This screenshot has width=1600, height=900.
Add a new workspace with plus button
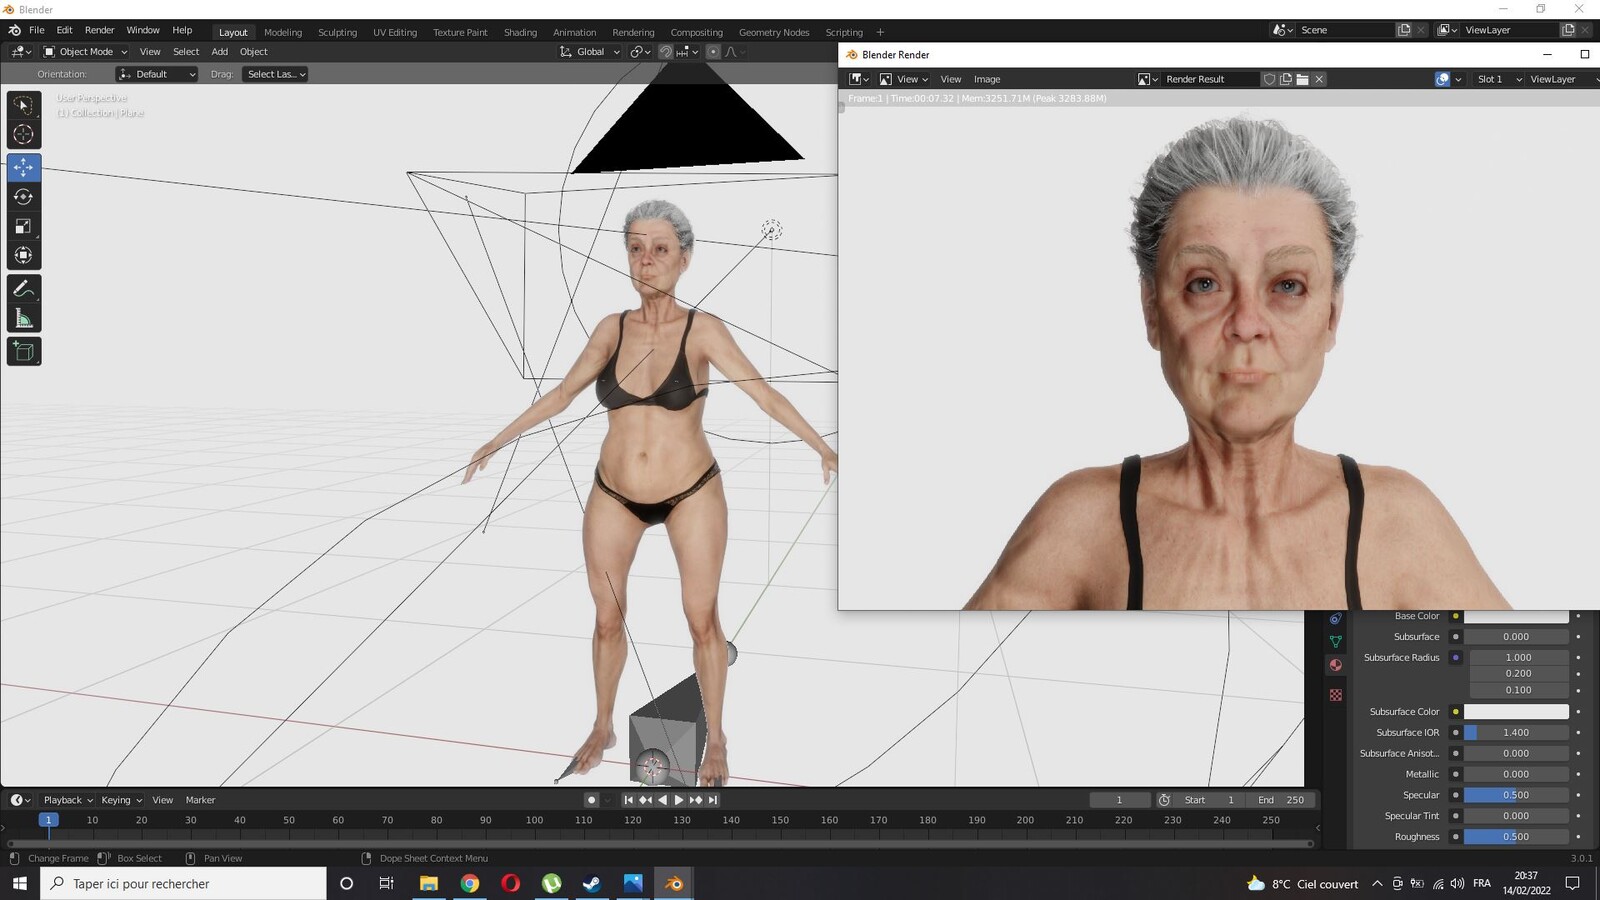click(880, 32)
